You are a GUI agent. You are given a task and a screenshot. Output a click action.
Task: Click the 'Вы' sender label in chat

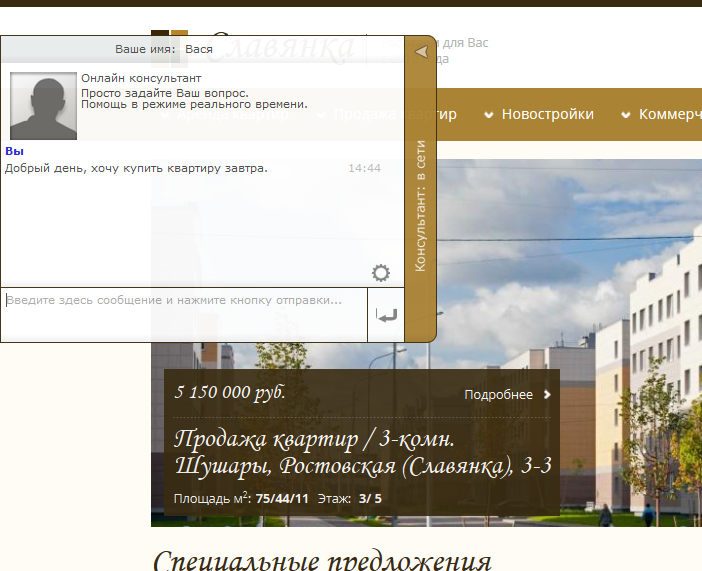pos(14,151)
